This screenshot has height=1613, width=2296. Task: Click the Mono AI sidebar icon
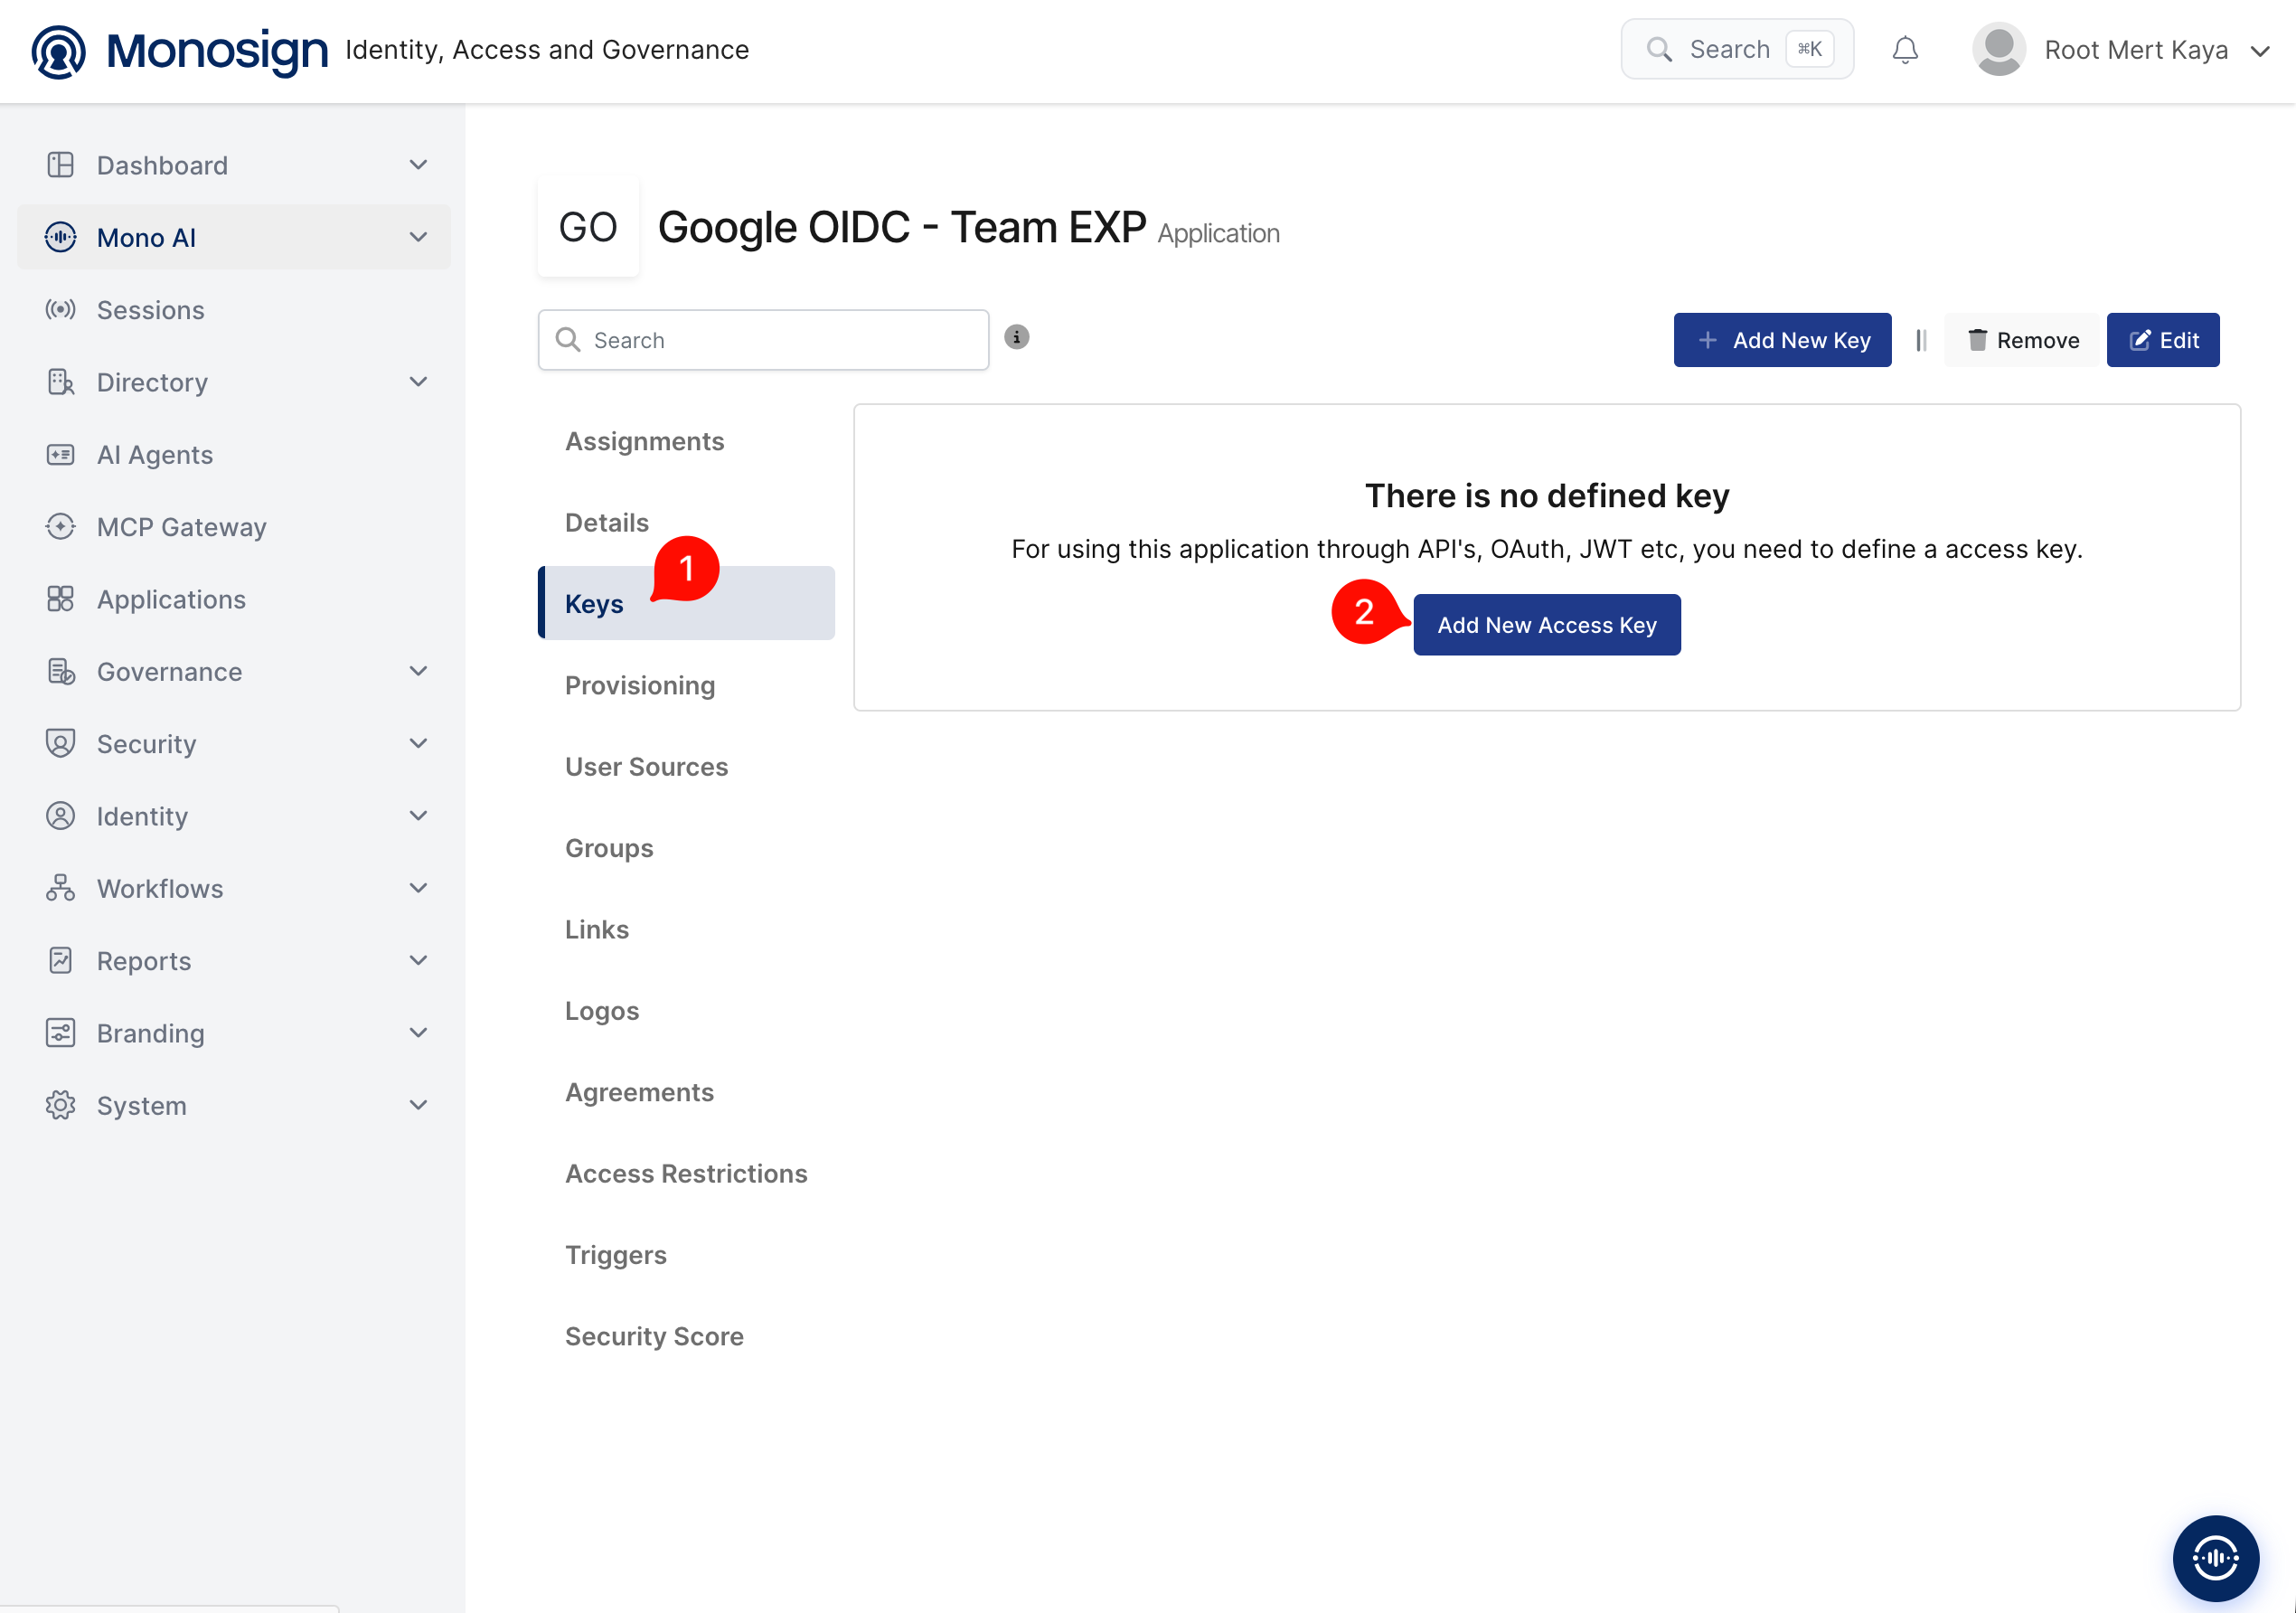tap(60, 237)
